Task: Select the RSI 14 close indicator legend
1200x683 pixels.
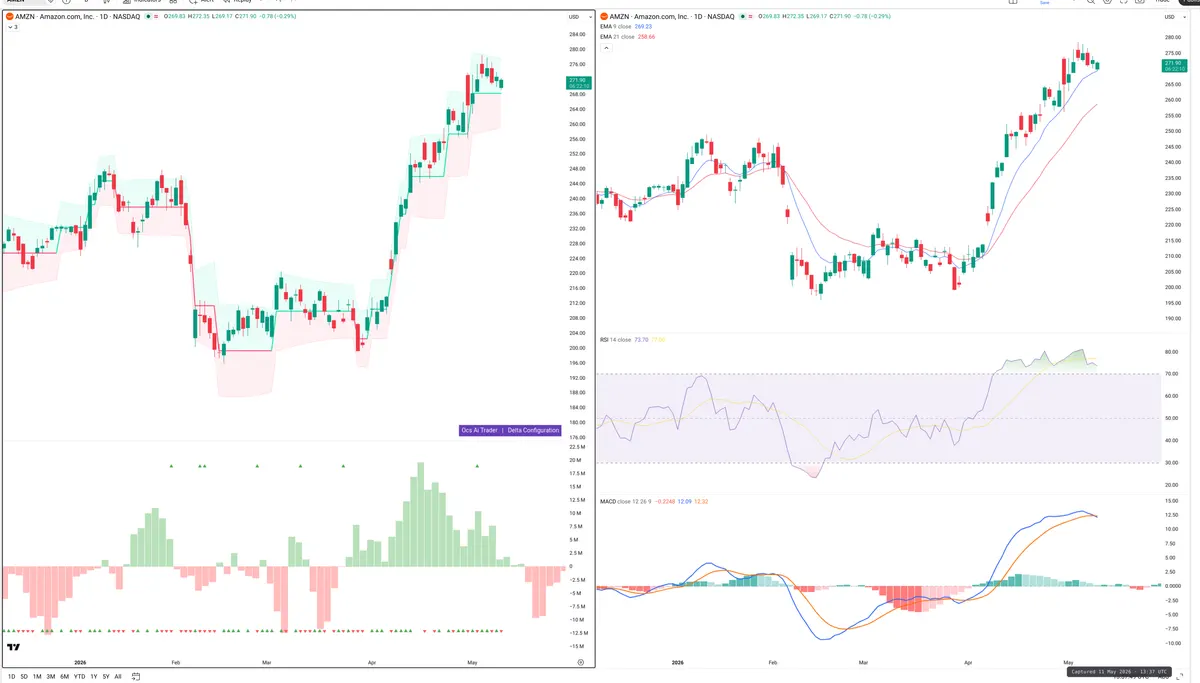Action: (x=615, y=340)
